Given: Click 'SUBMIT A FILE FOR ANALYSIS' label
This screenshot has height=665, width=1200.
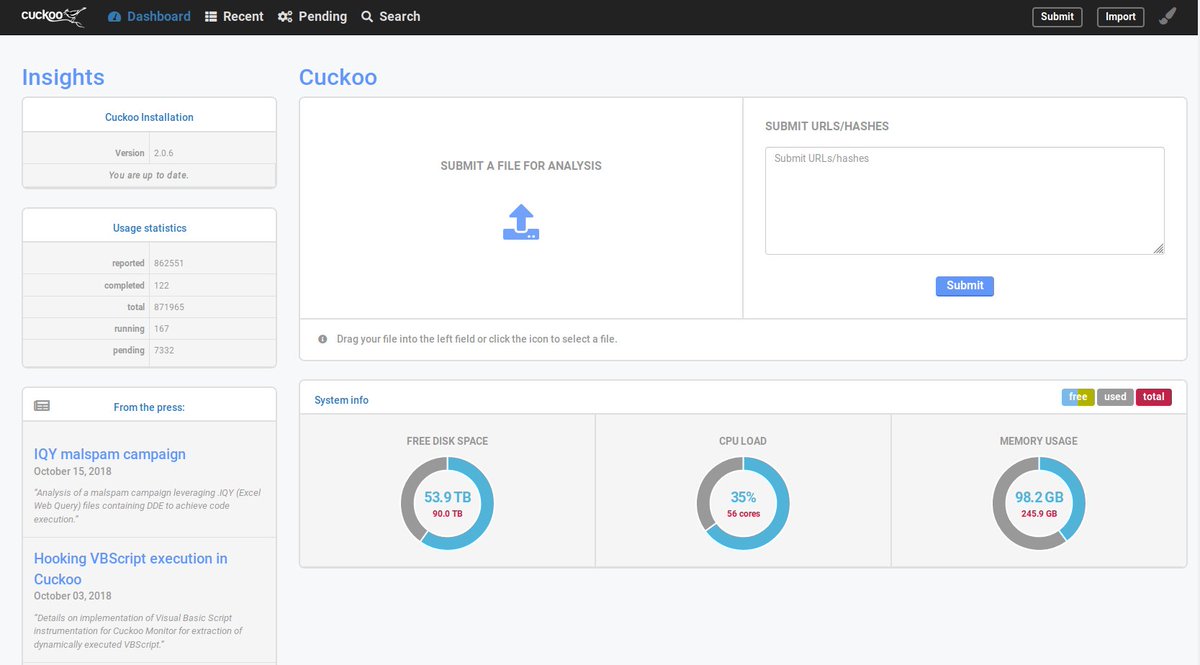Looking at the screenshot, I should pos(521,166).
